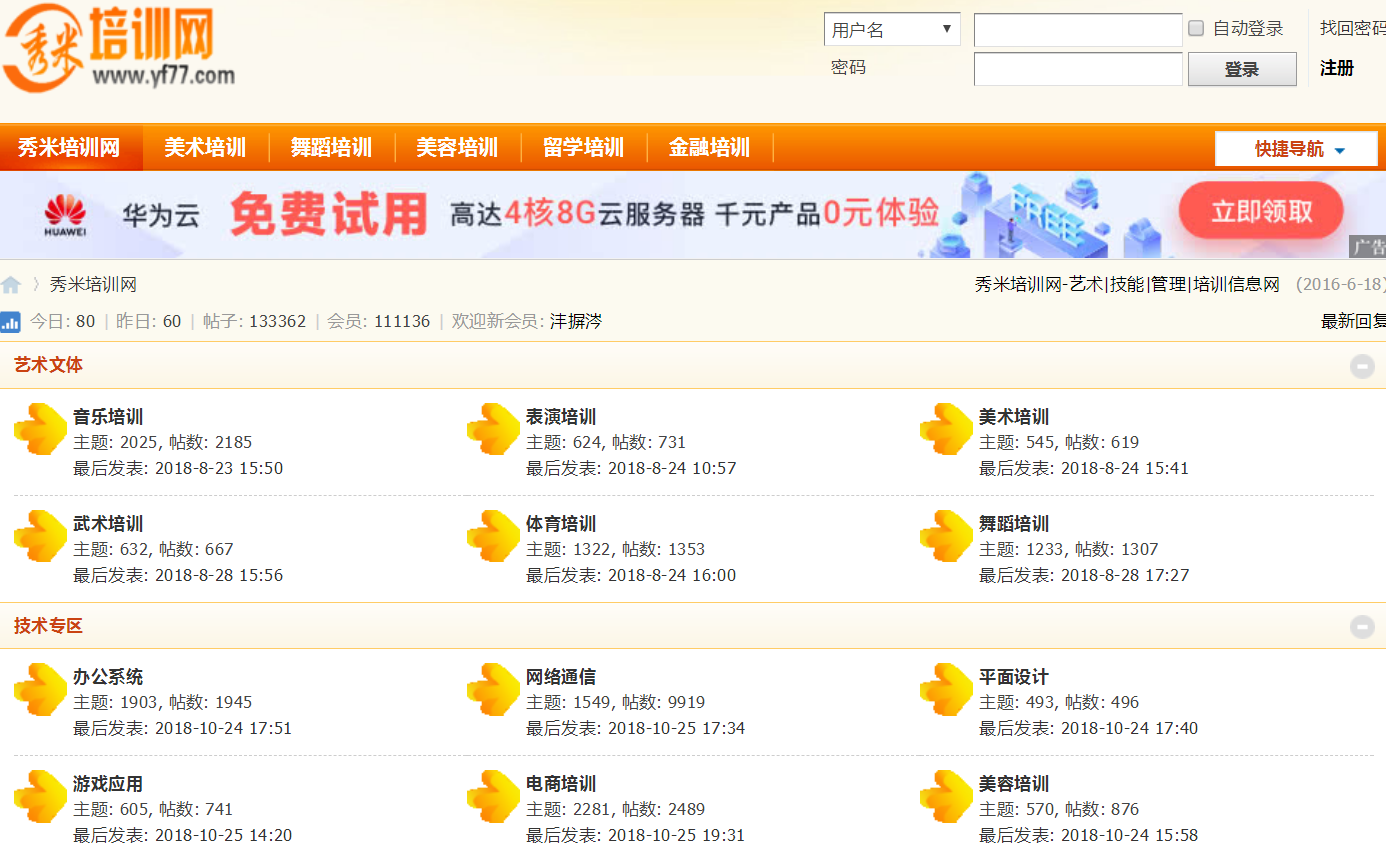The height and width of the screenshot is (856, 1386).
Task: Open new member 沣摒涔 profile link
Action: 576,322
